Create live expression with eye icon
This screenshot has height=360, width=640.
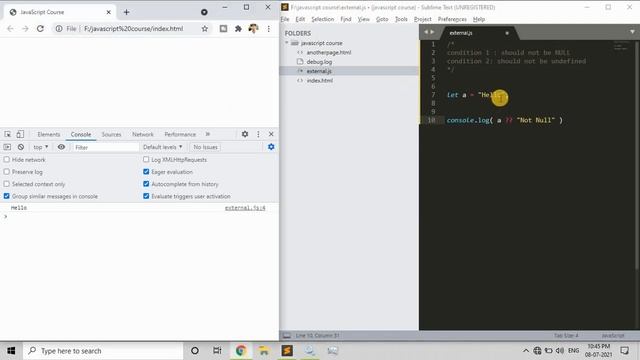pos(61,147)
